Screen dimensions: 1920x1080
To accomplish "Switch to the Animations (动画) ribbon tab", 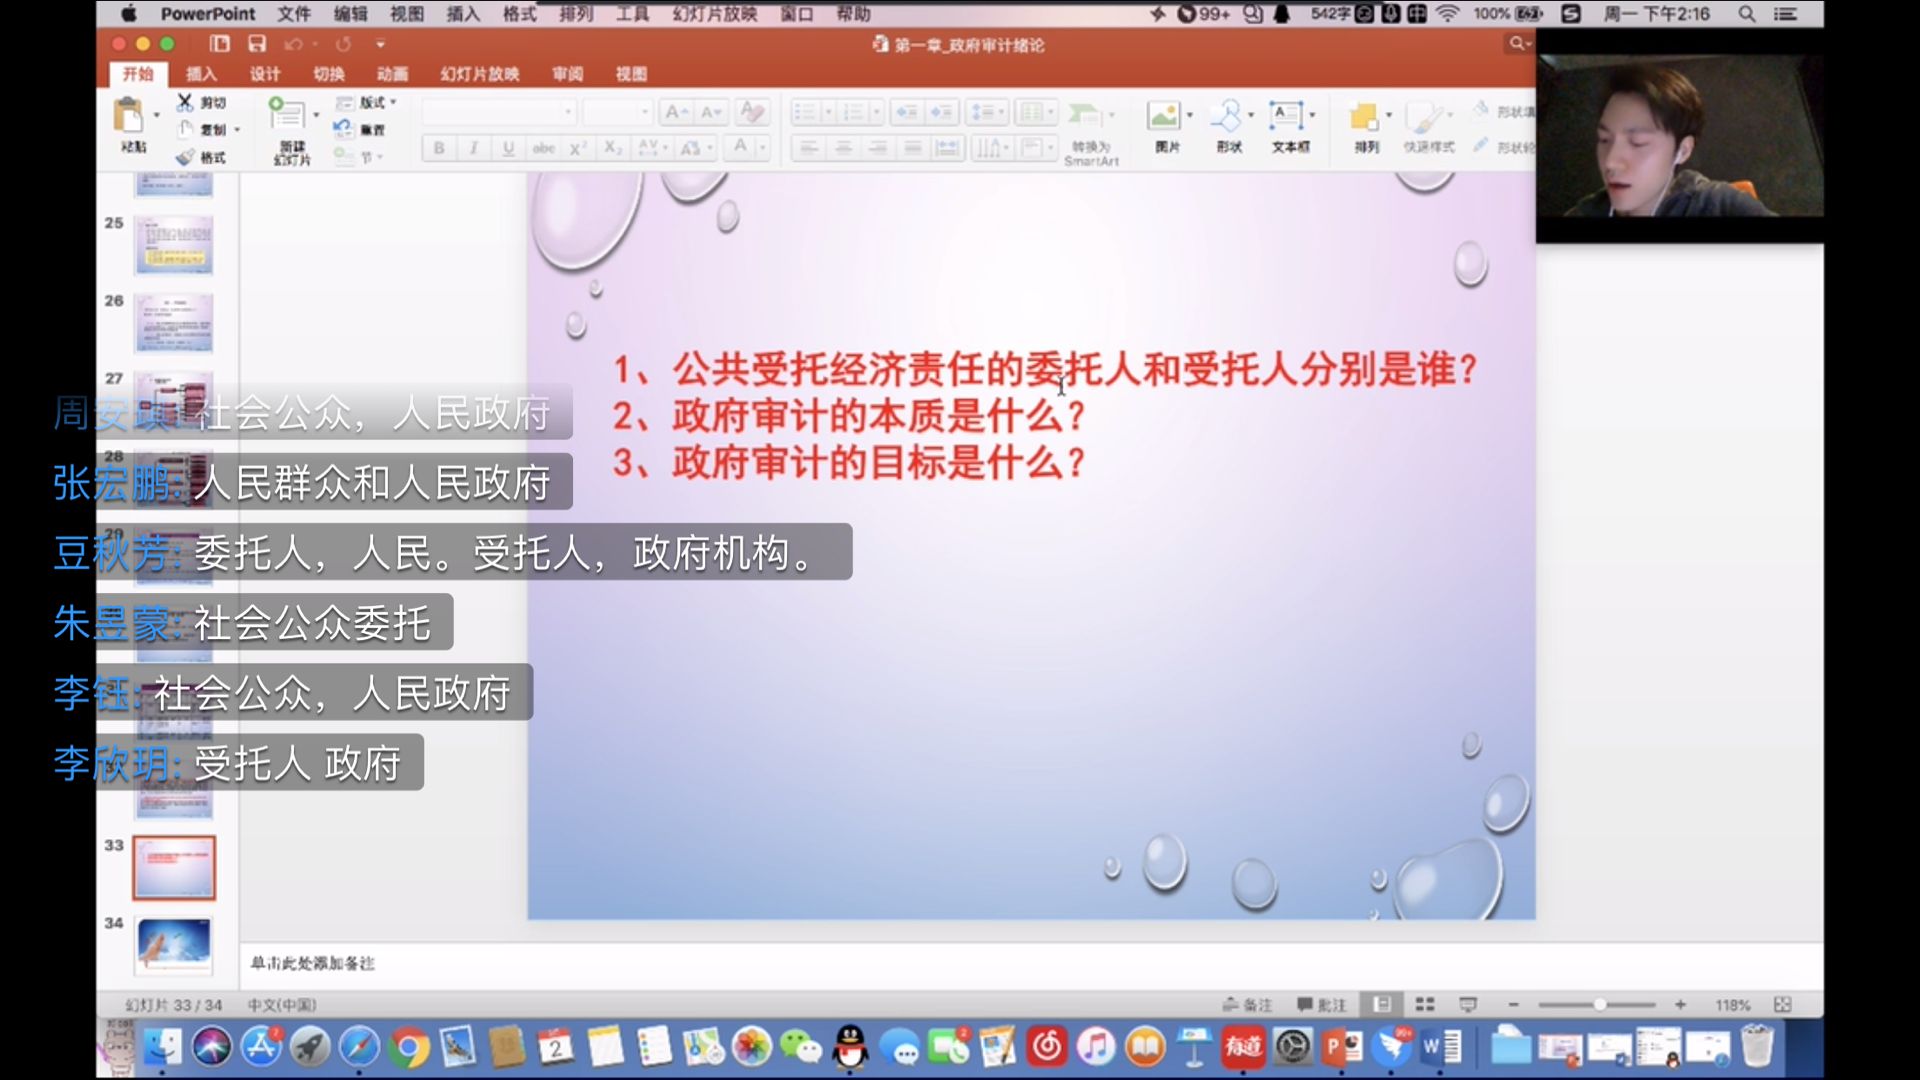I will [x=392, y=74].
